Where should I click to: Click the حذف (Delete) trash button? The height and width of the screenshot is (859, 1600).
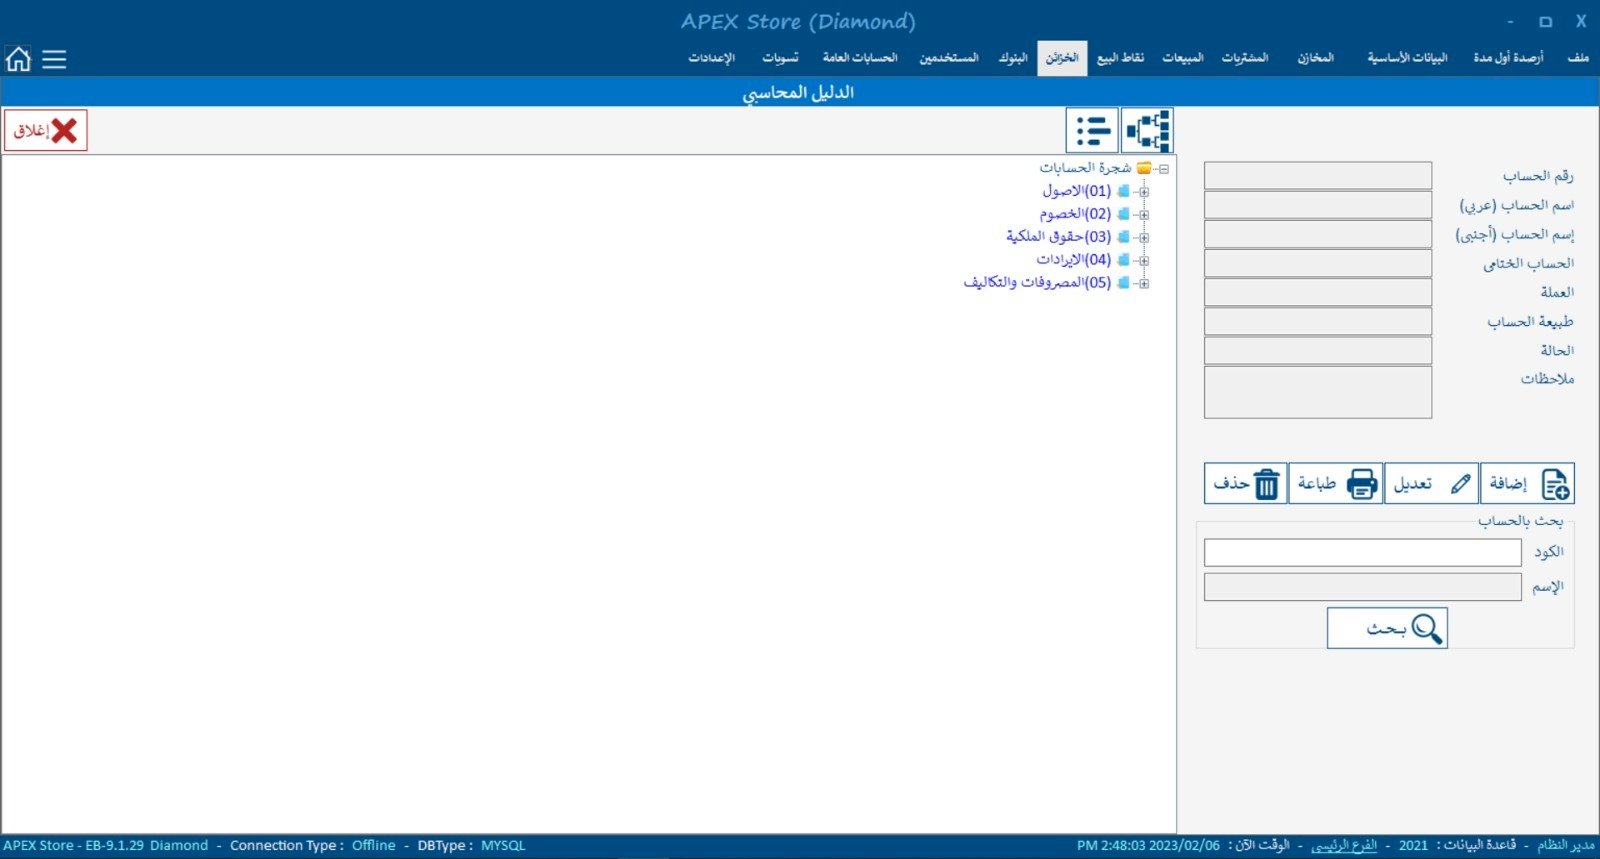pos(1245,484)
